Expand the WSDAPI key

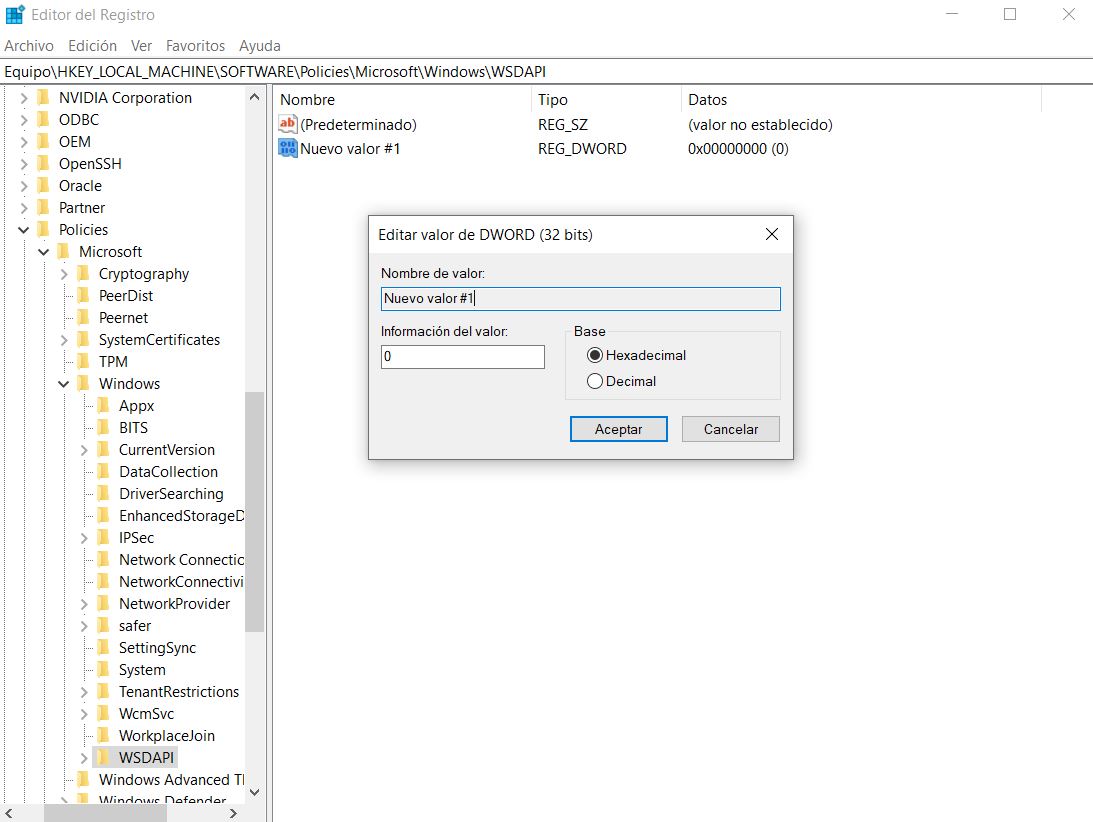[84, 757]
